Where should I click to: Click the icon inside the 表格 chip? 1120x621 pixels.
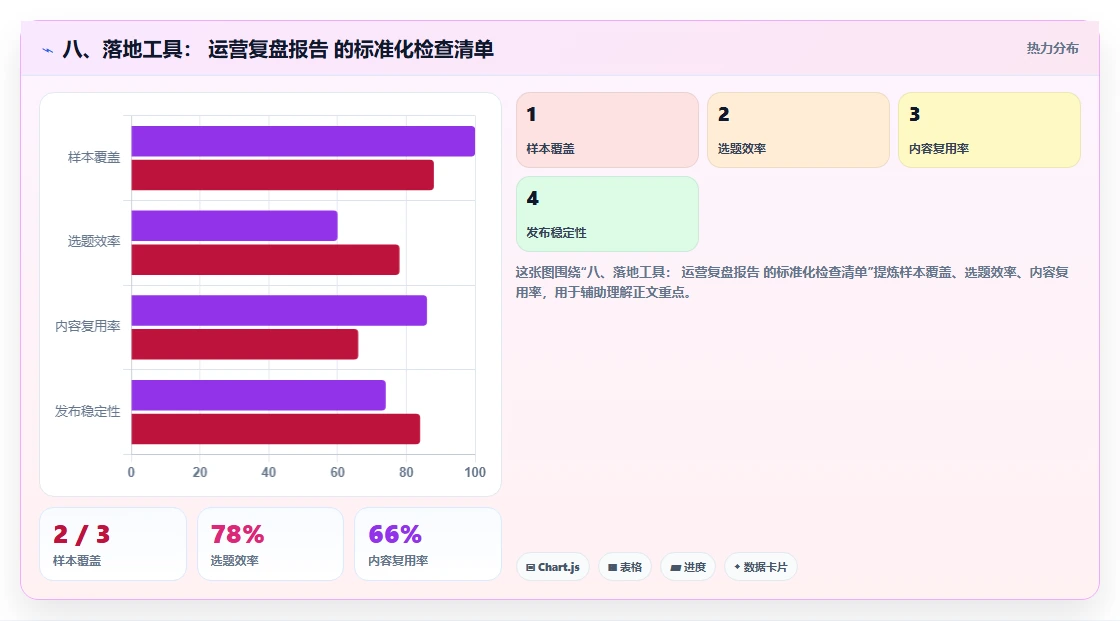click(x=612, y=567)
